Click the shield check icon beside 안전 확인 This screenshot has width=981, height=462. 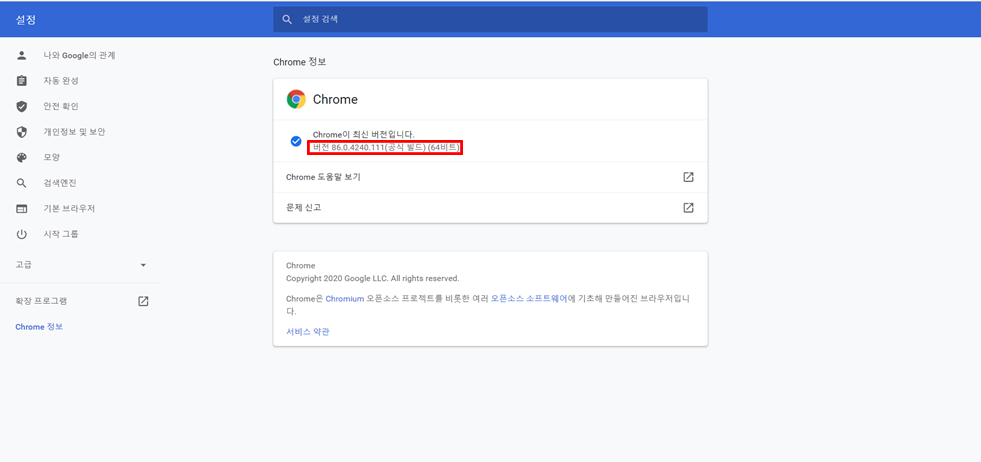click(x=22, y=106)
